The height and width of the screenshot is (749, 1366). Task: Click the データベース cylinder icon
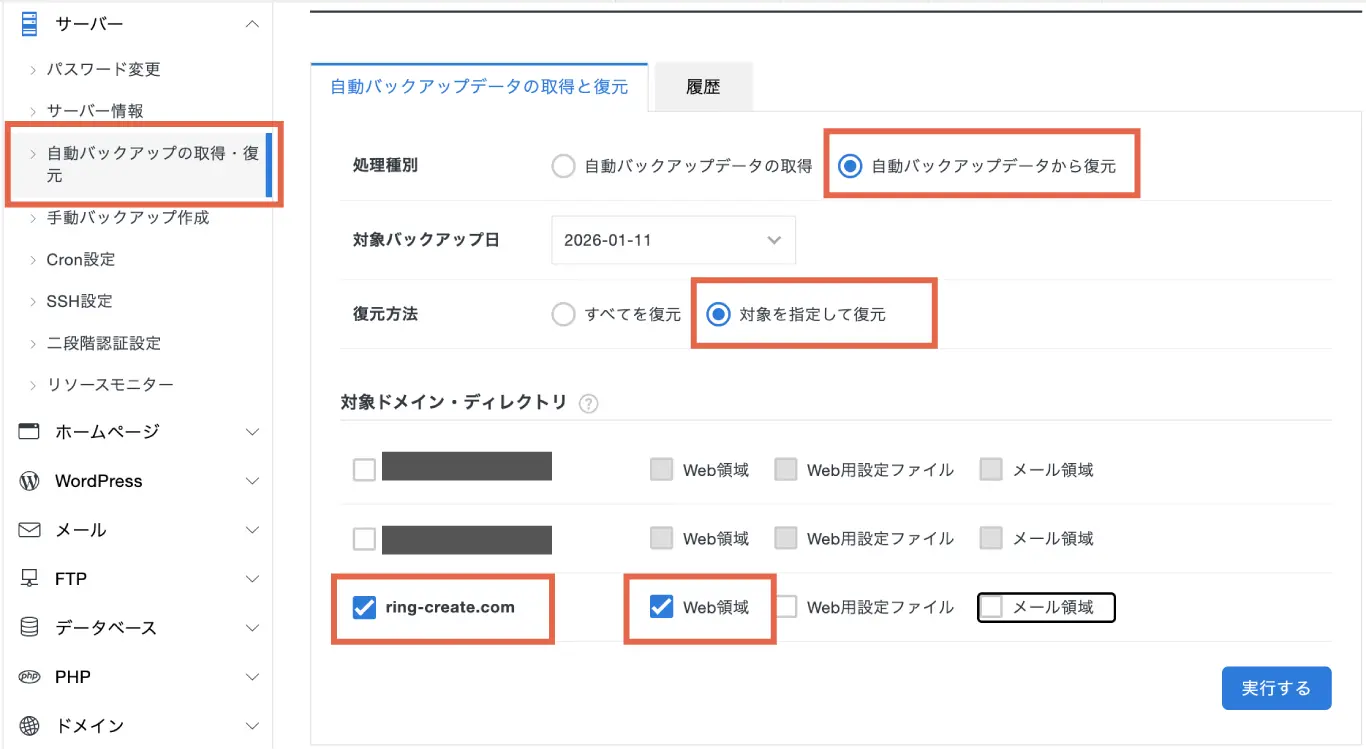click(x=29, y=628)
